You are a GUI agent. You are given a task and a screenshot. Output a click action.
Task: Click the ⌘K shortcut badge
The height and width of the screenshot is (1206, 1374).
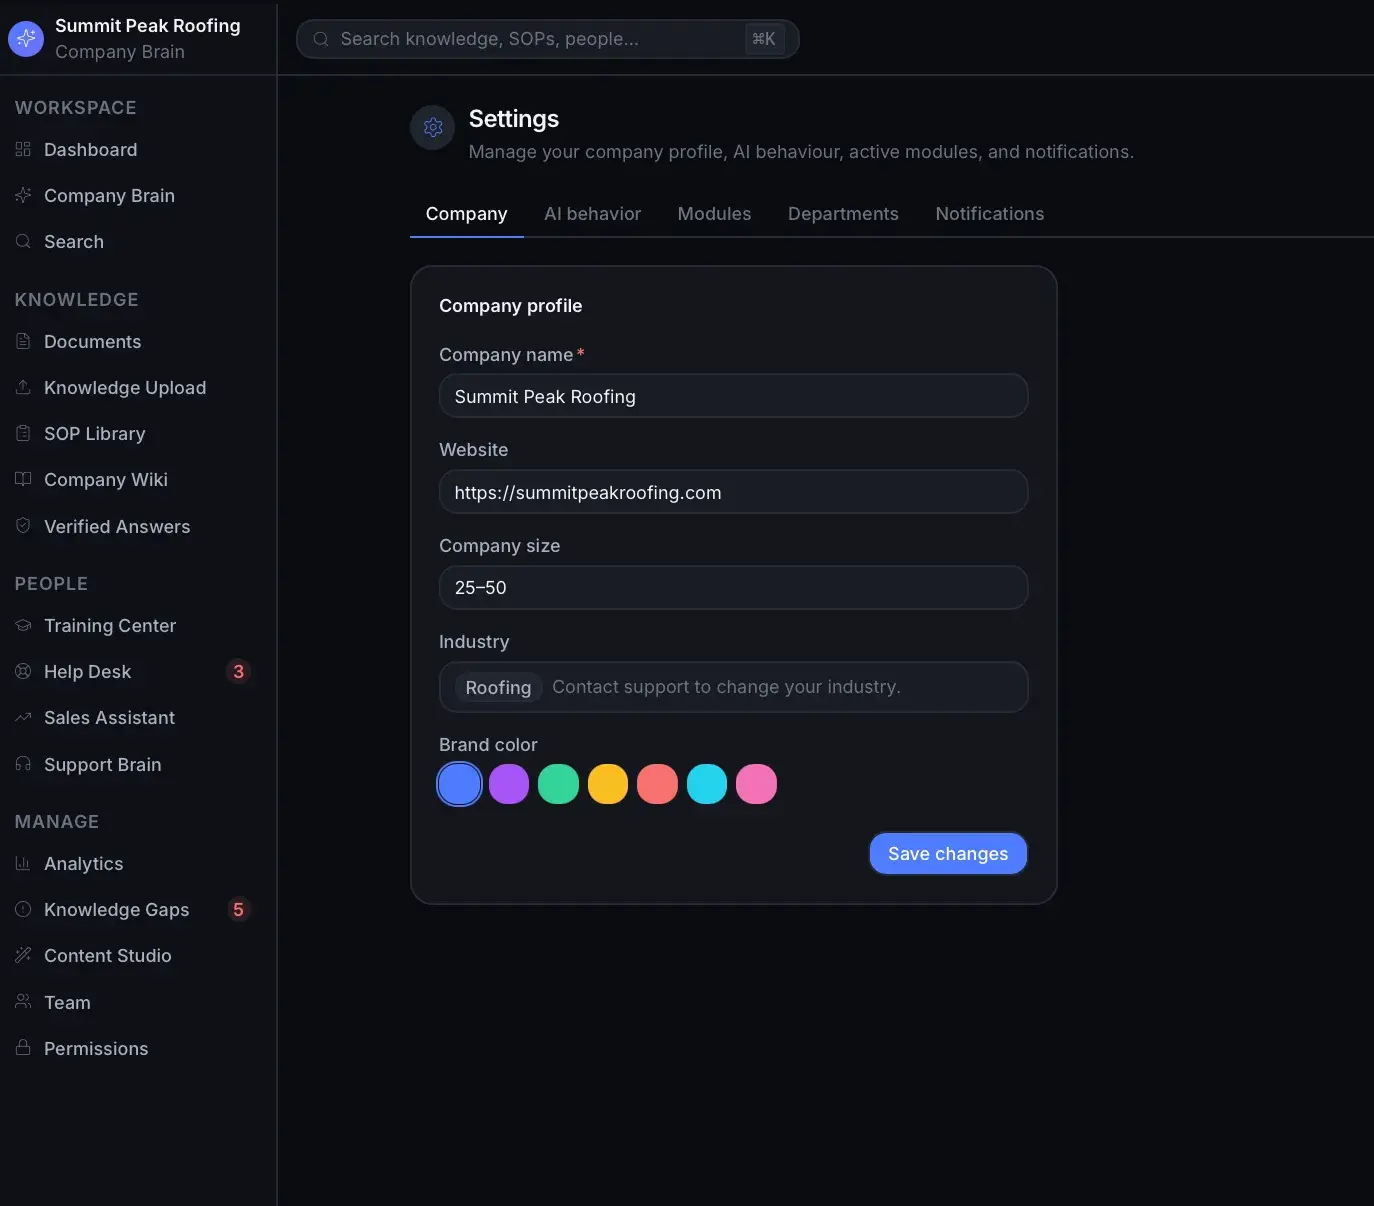pos(764,39)
